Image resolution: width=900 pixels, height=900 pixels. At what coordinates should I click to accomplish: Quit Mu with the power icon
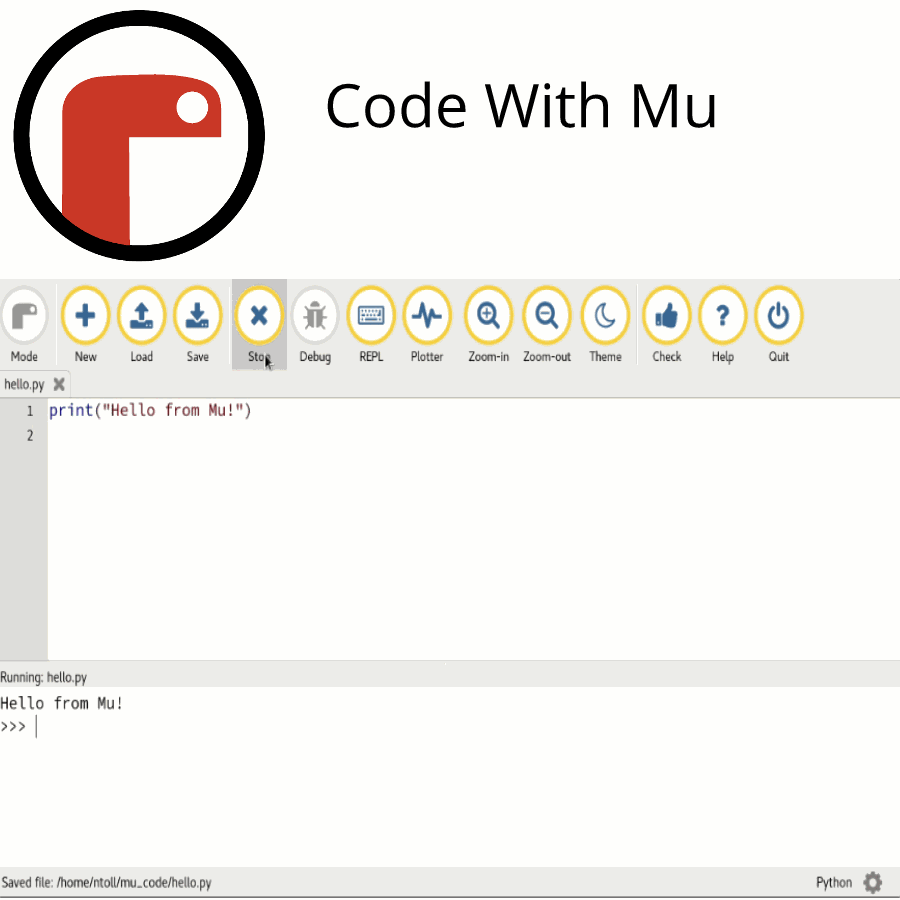(x=778, y=317)
